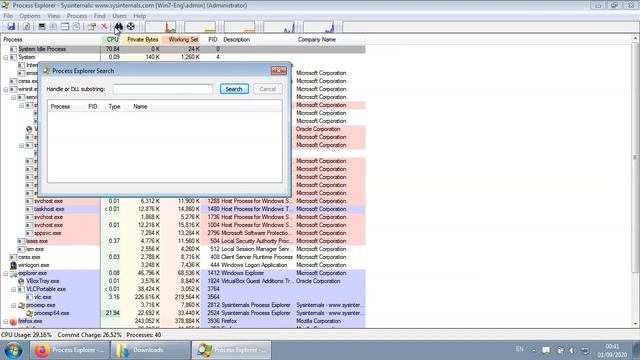Toggle the Show Lower Pane toolbar icon
The image size is (640, 360).
65,27
